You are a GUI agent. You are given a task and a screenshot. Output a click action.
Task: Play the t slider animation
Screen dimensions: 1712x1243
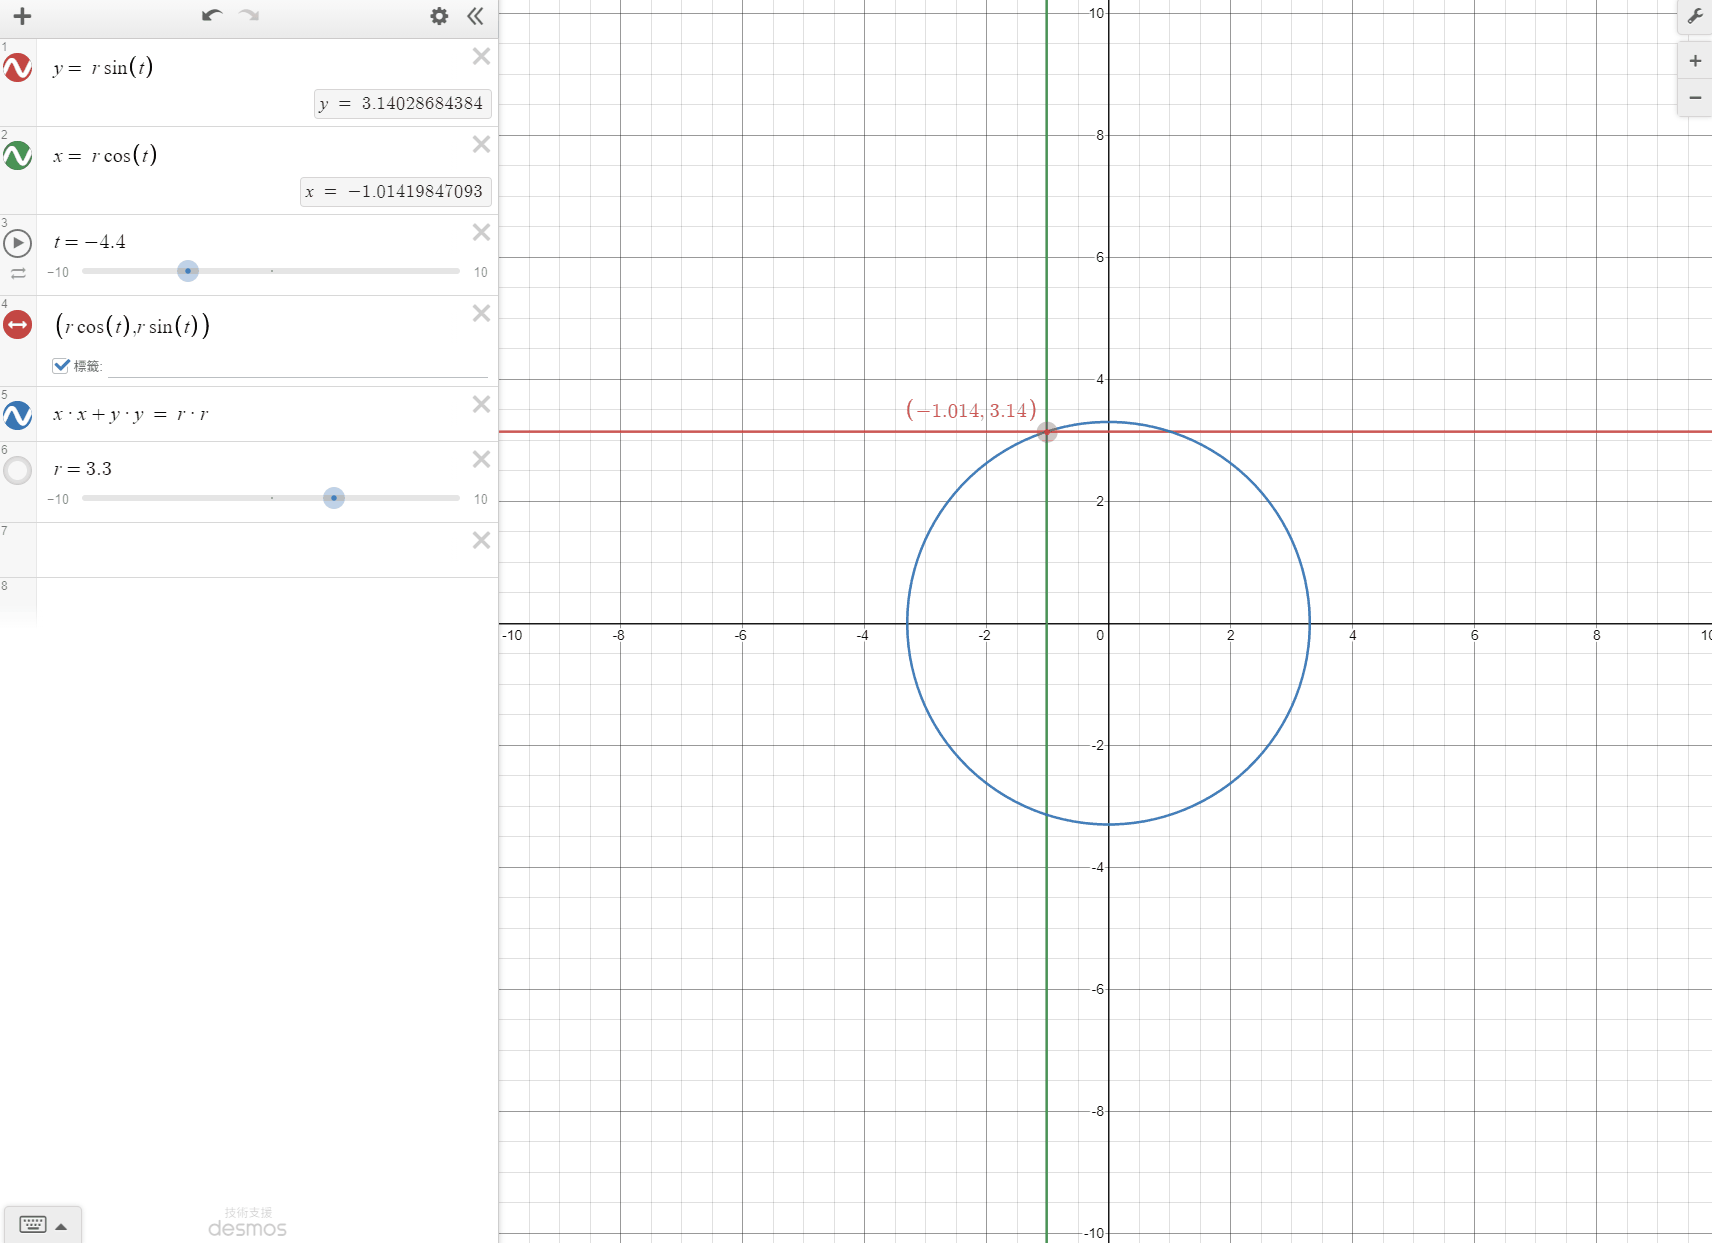coord(18,243)
